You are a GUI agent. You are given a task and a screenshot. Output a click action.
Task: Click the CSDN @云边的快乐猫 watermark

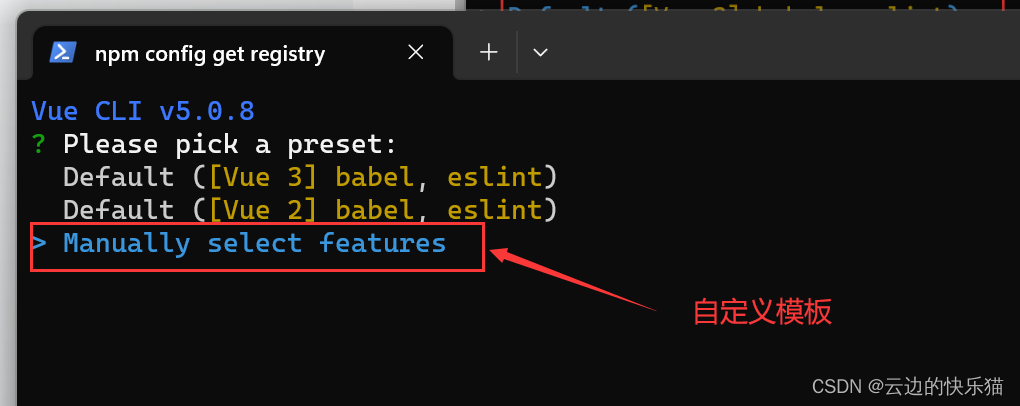click(907, 386)
